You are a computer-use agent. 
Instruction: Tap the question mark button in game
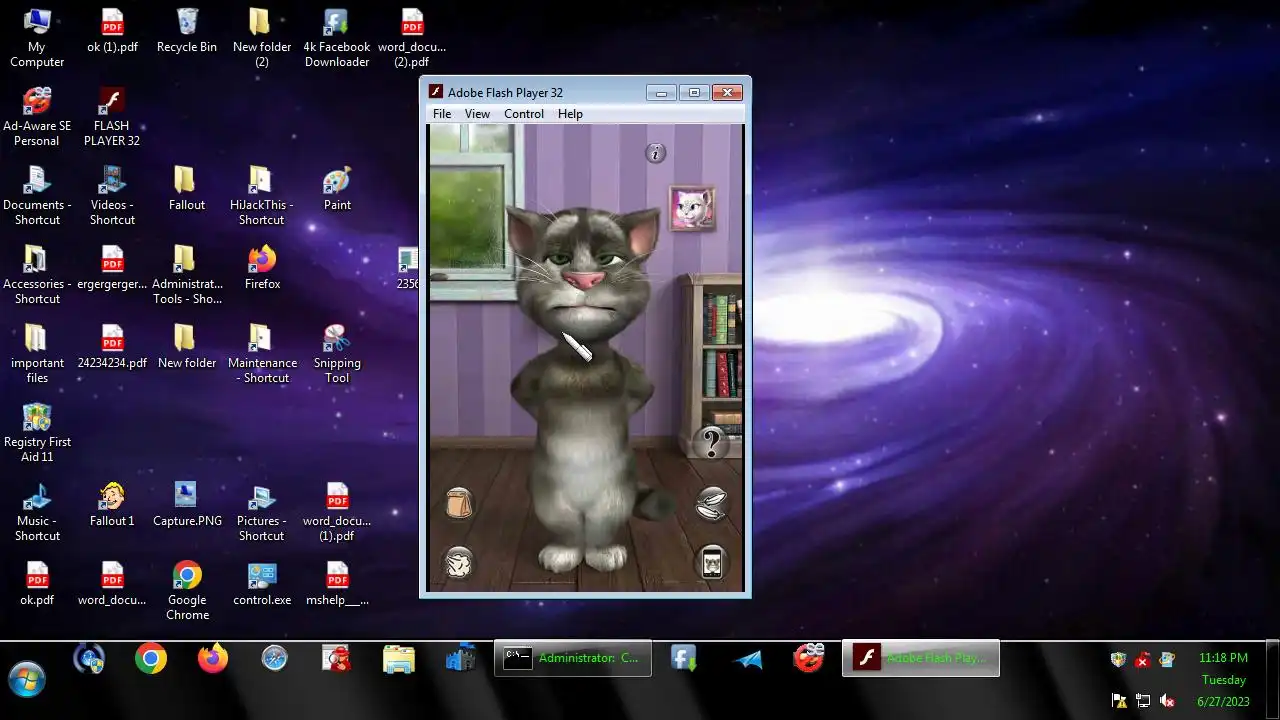point(711,442)
